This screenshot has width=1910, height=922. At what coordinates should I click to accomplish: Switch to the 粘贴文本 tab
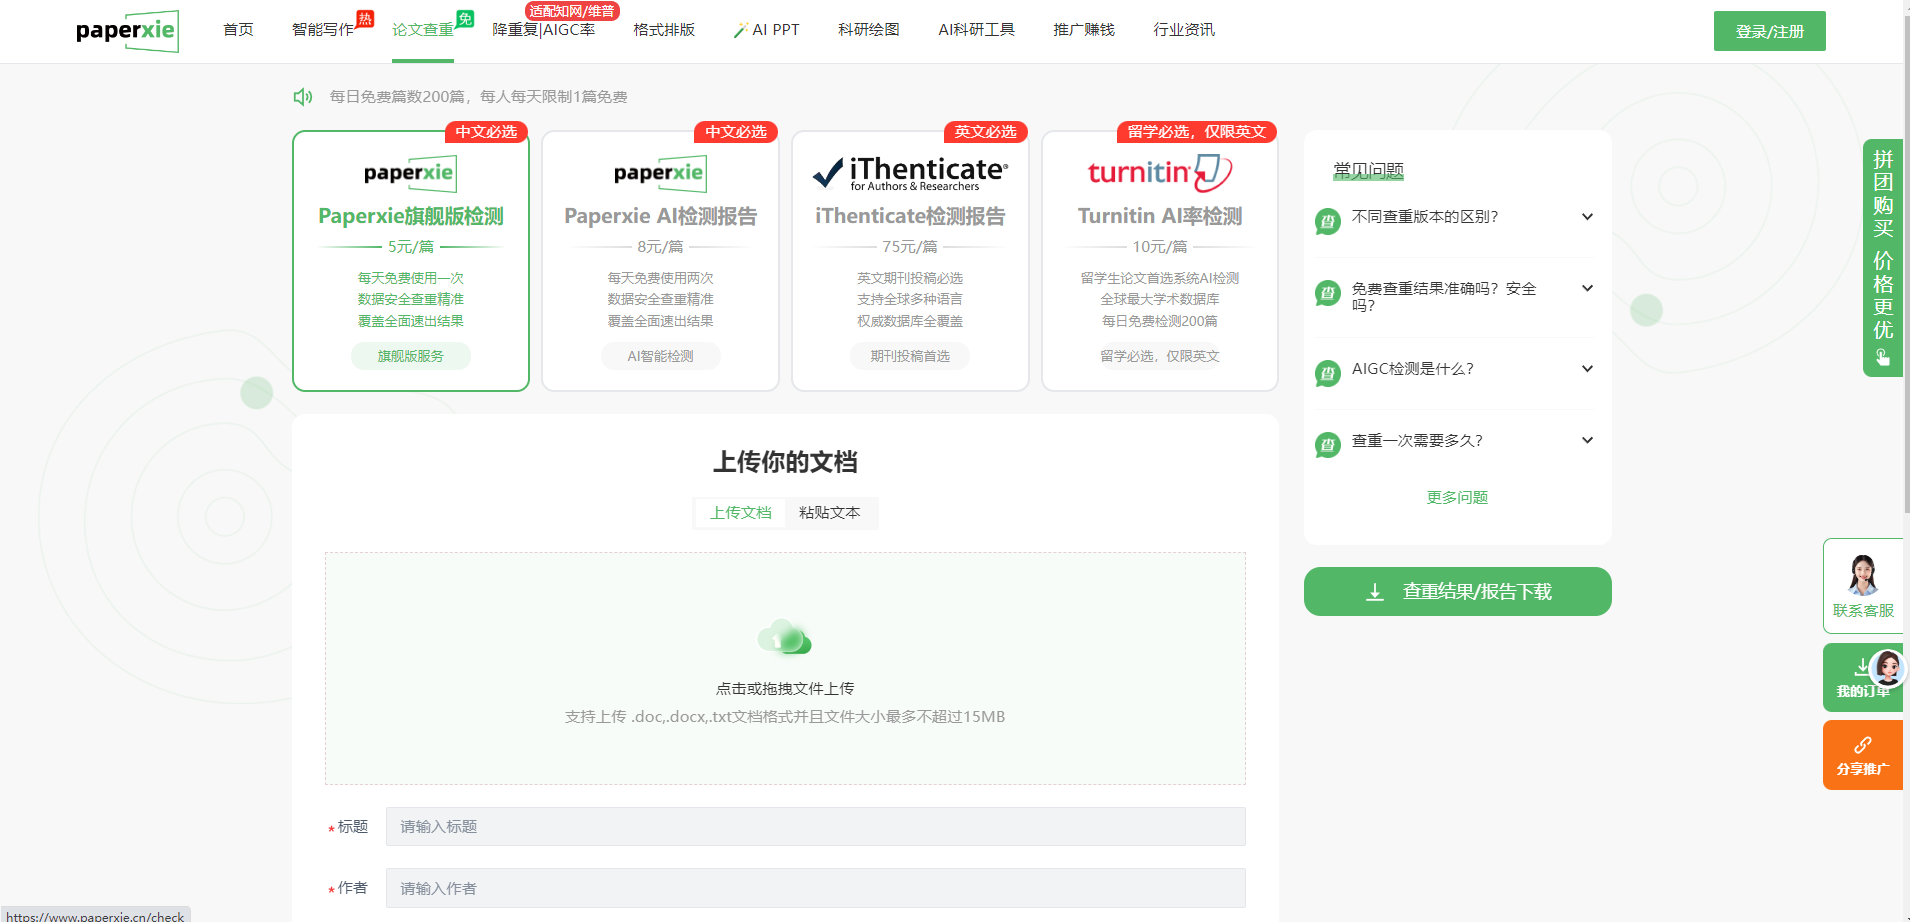tap(830, 513)
